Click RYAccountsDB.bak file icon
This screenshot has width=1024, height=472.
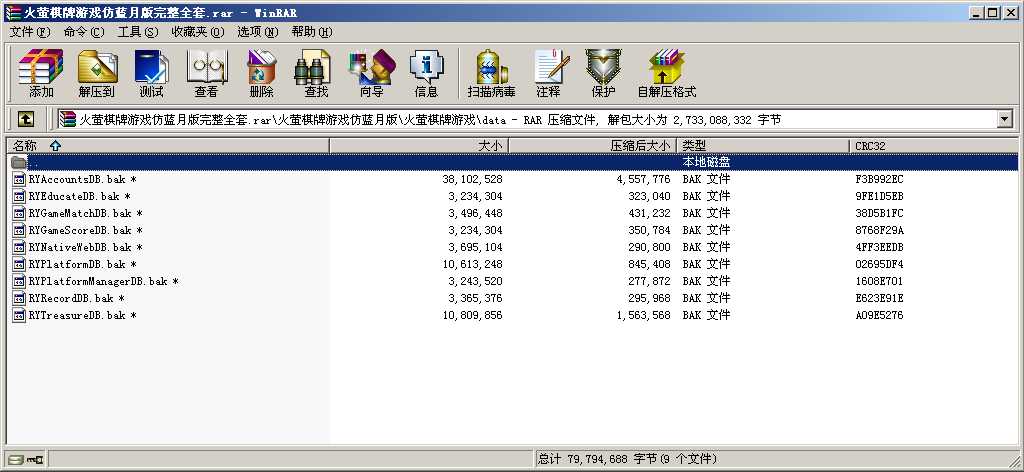19,179
